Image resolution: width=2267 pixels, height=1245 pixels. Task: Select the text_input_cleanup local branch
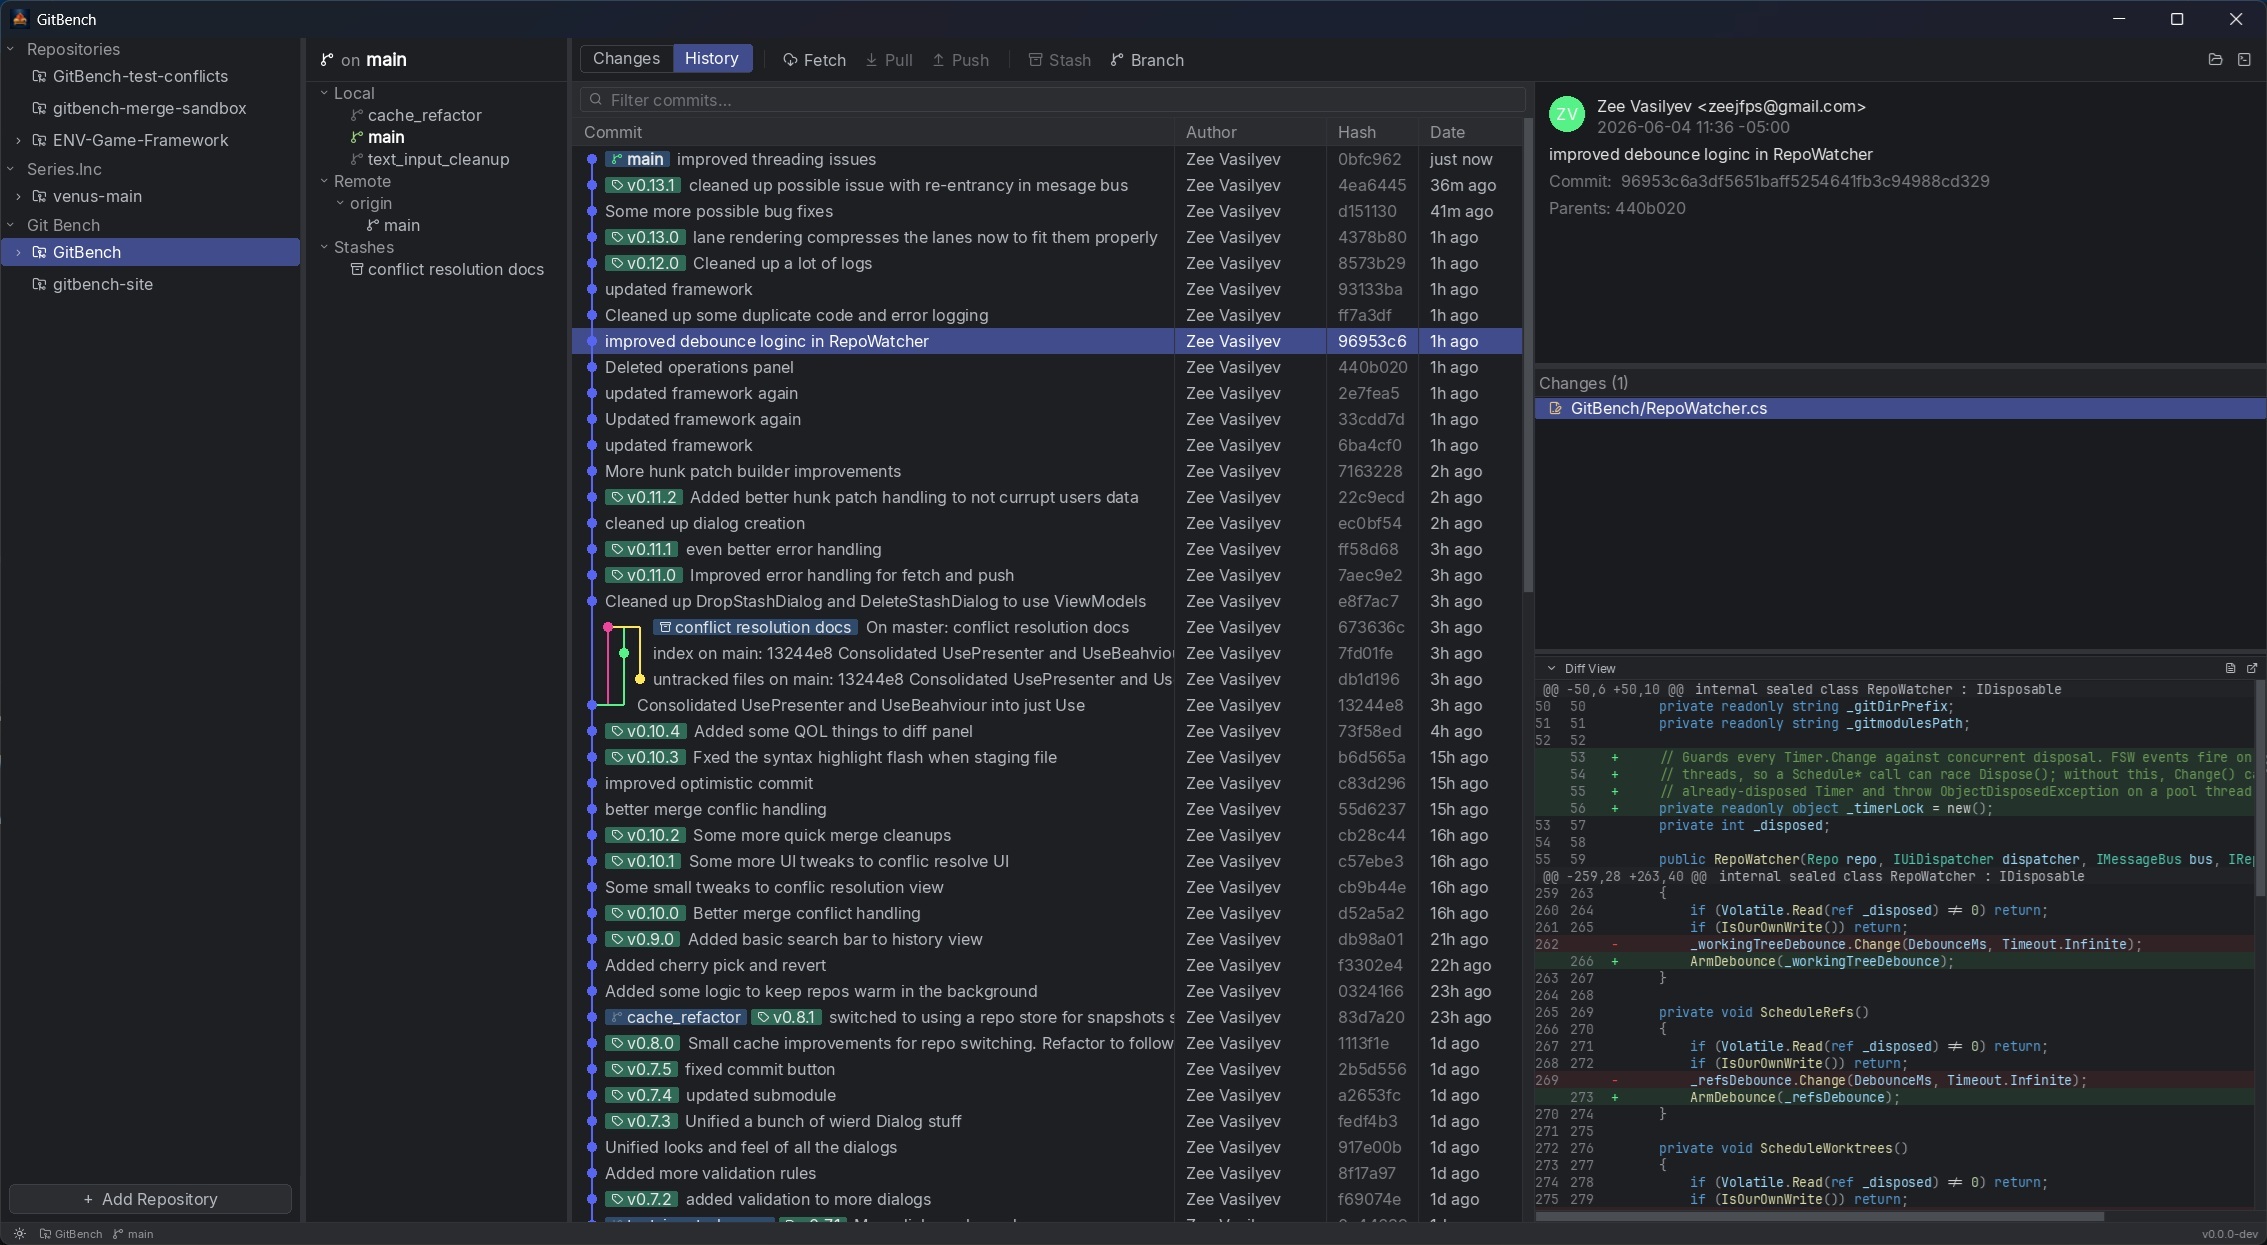point(438,159)
